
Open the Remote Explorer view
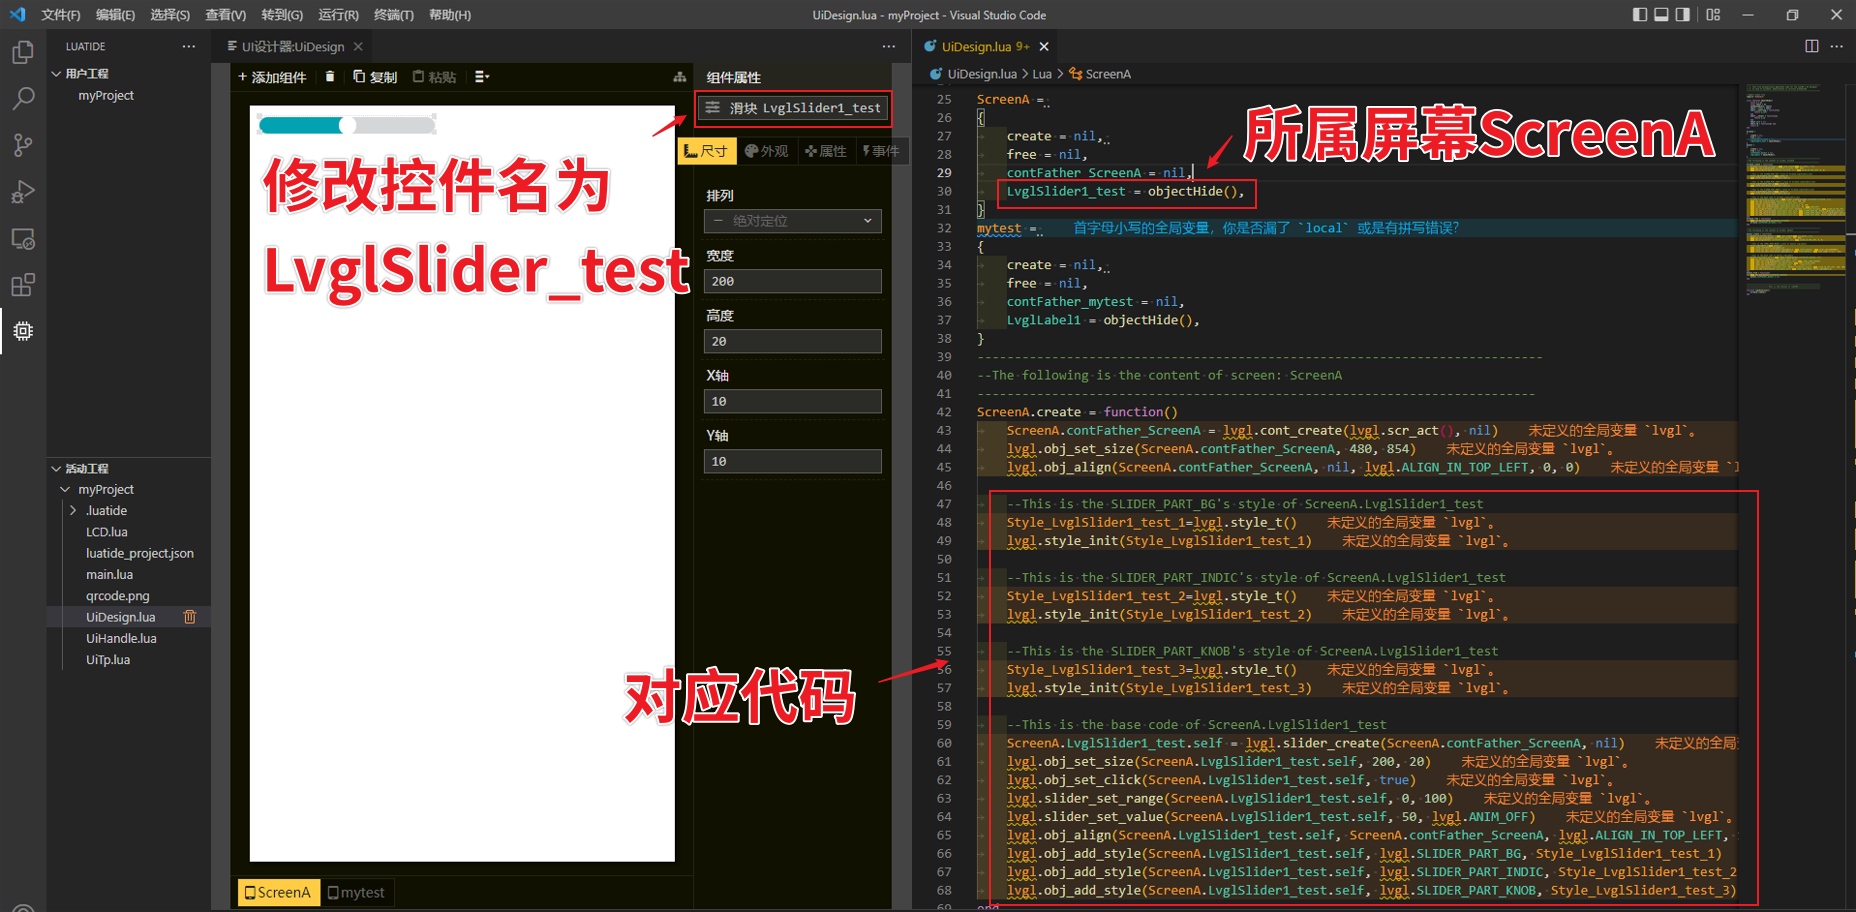(x=23, y=238)
